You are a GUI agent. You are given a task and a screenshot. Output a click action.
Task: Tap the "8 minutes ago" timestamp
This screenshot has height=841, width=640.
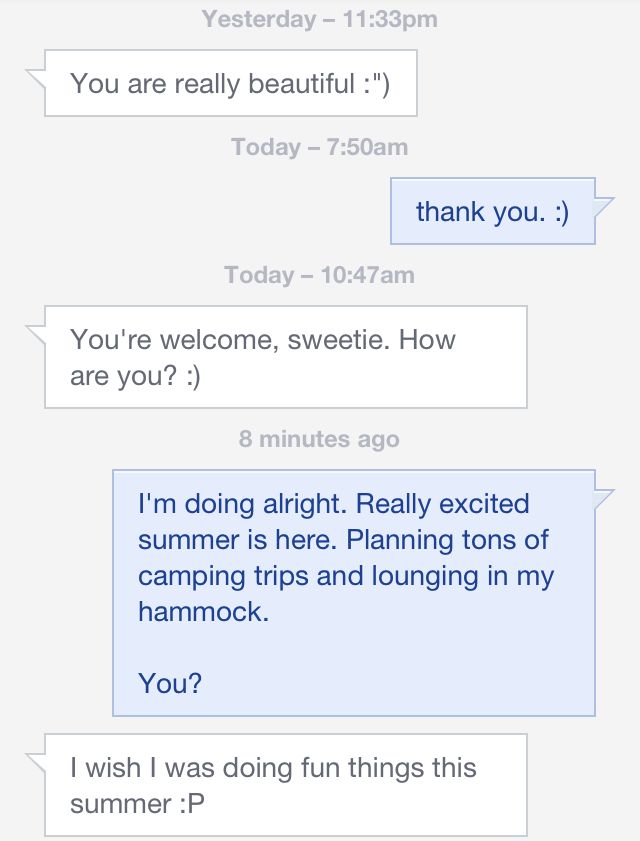(319, 439)
